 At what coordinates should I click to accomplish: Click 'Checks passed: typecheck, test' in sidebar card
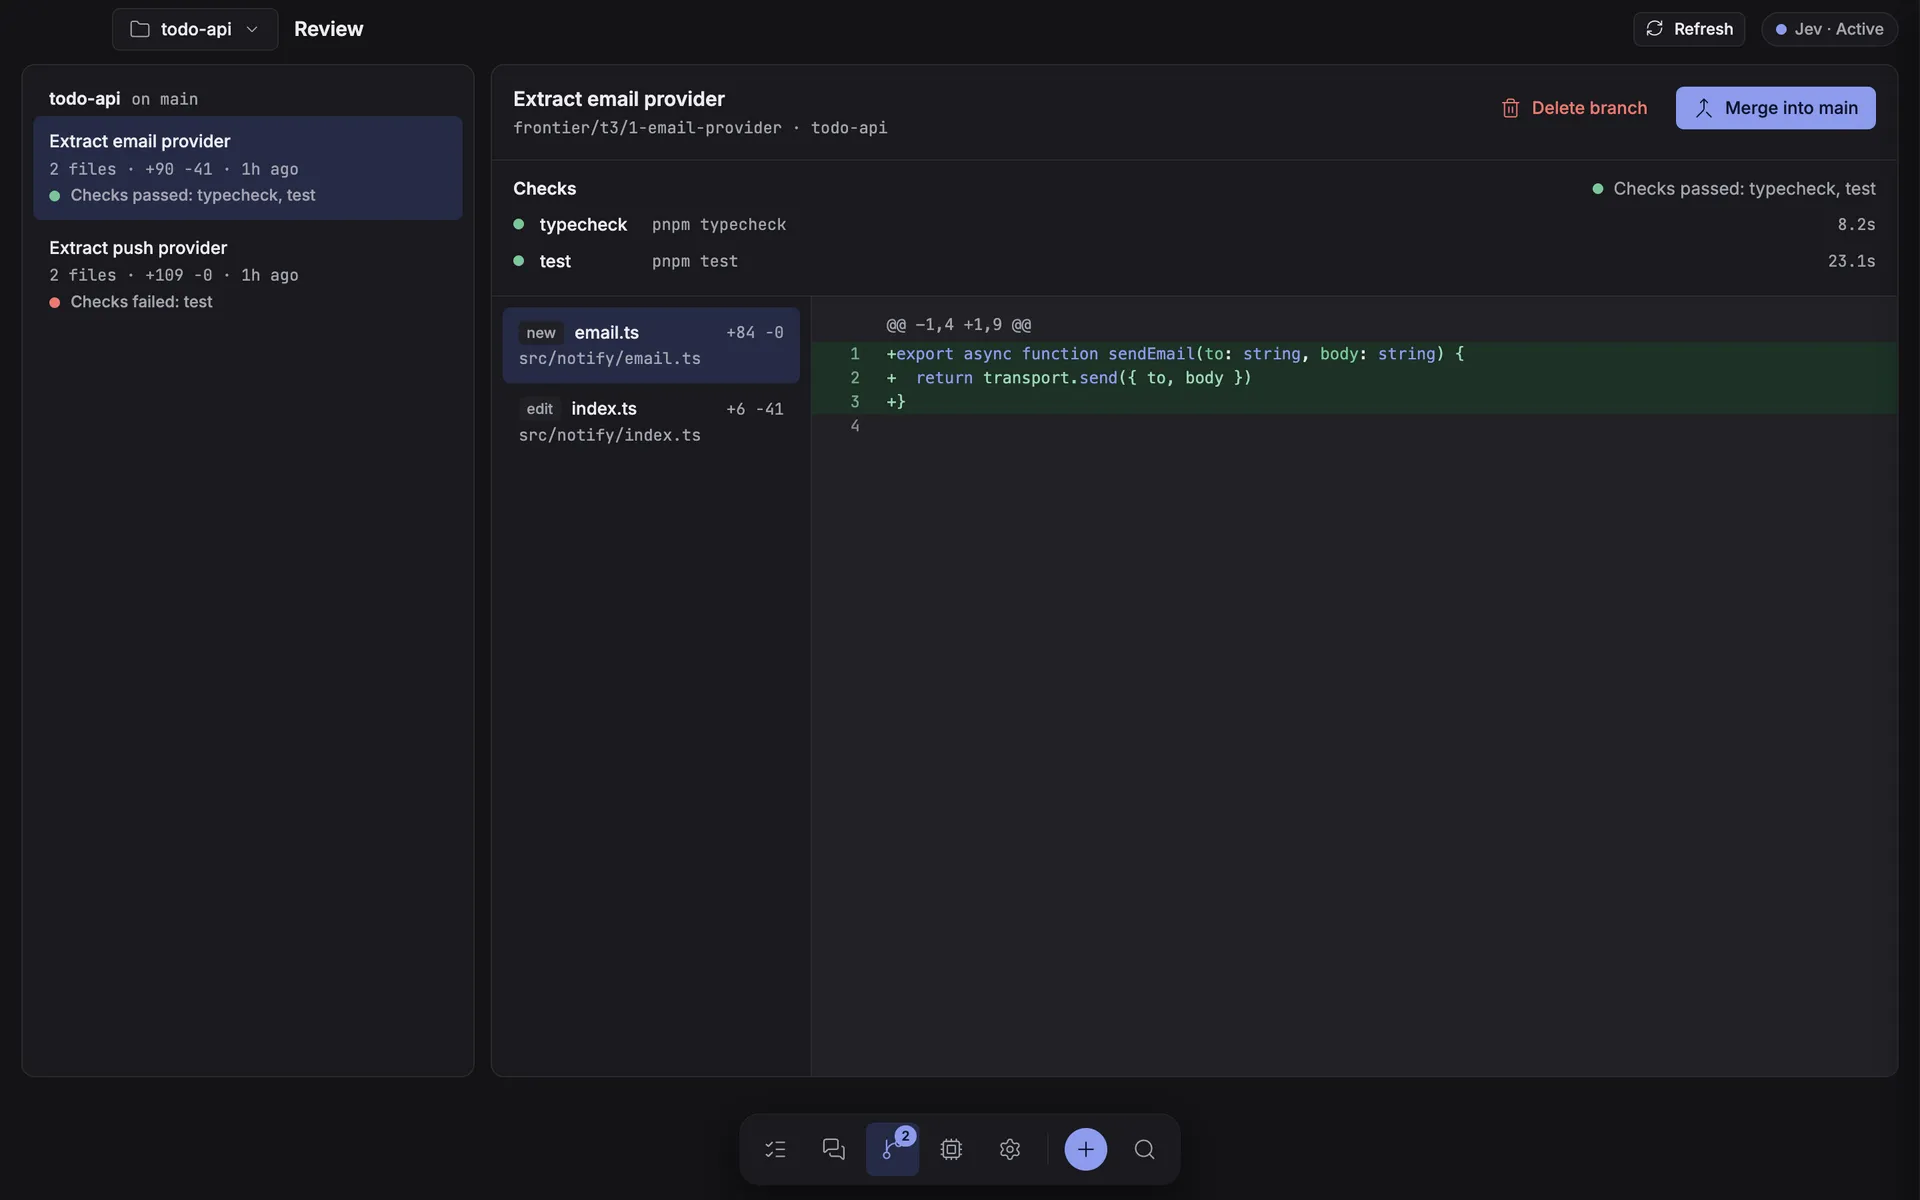193,195
